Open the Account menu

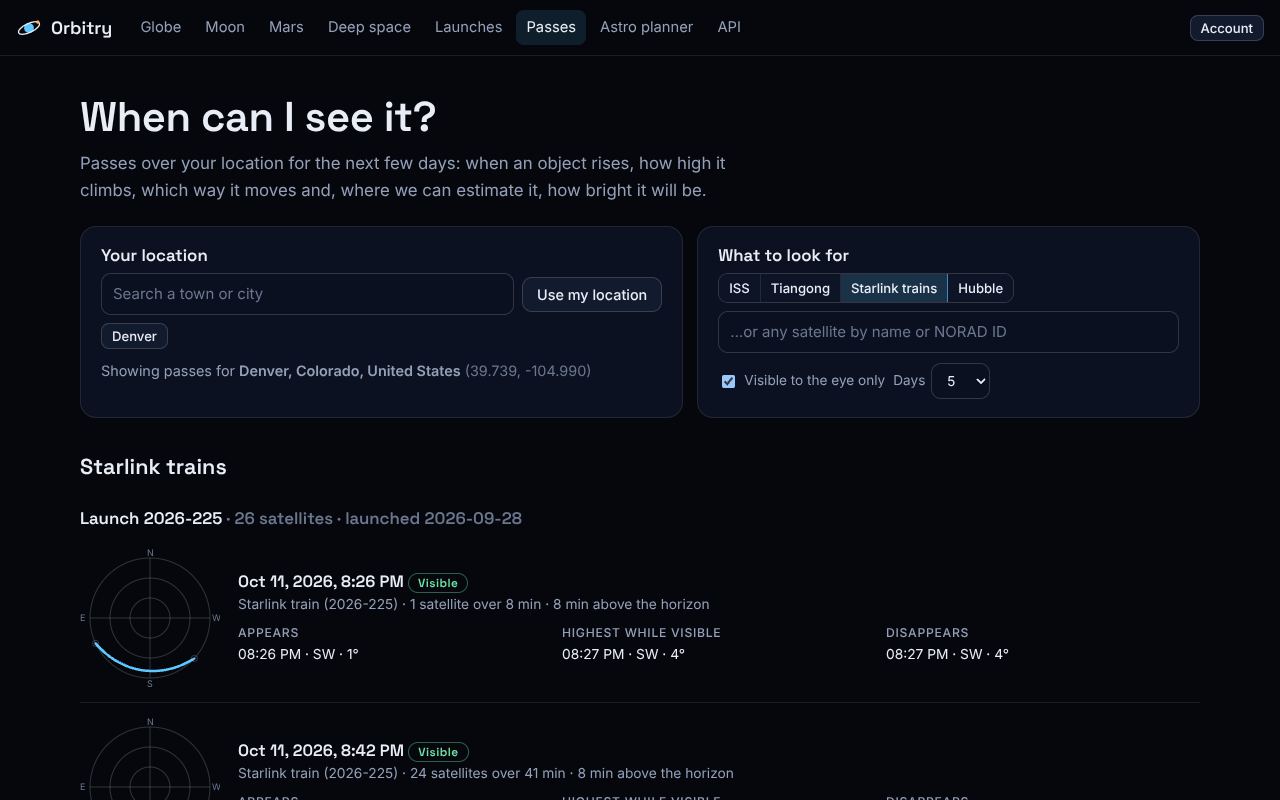click(x=1226, y=28)
